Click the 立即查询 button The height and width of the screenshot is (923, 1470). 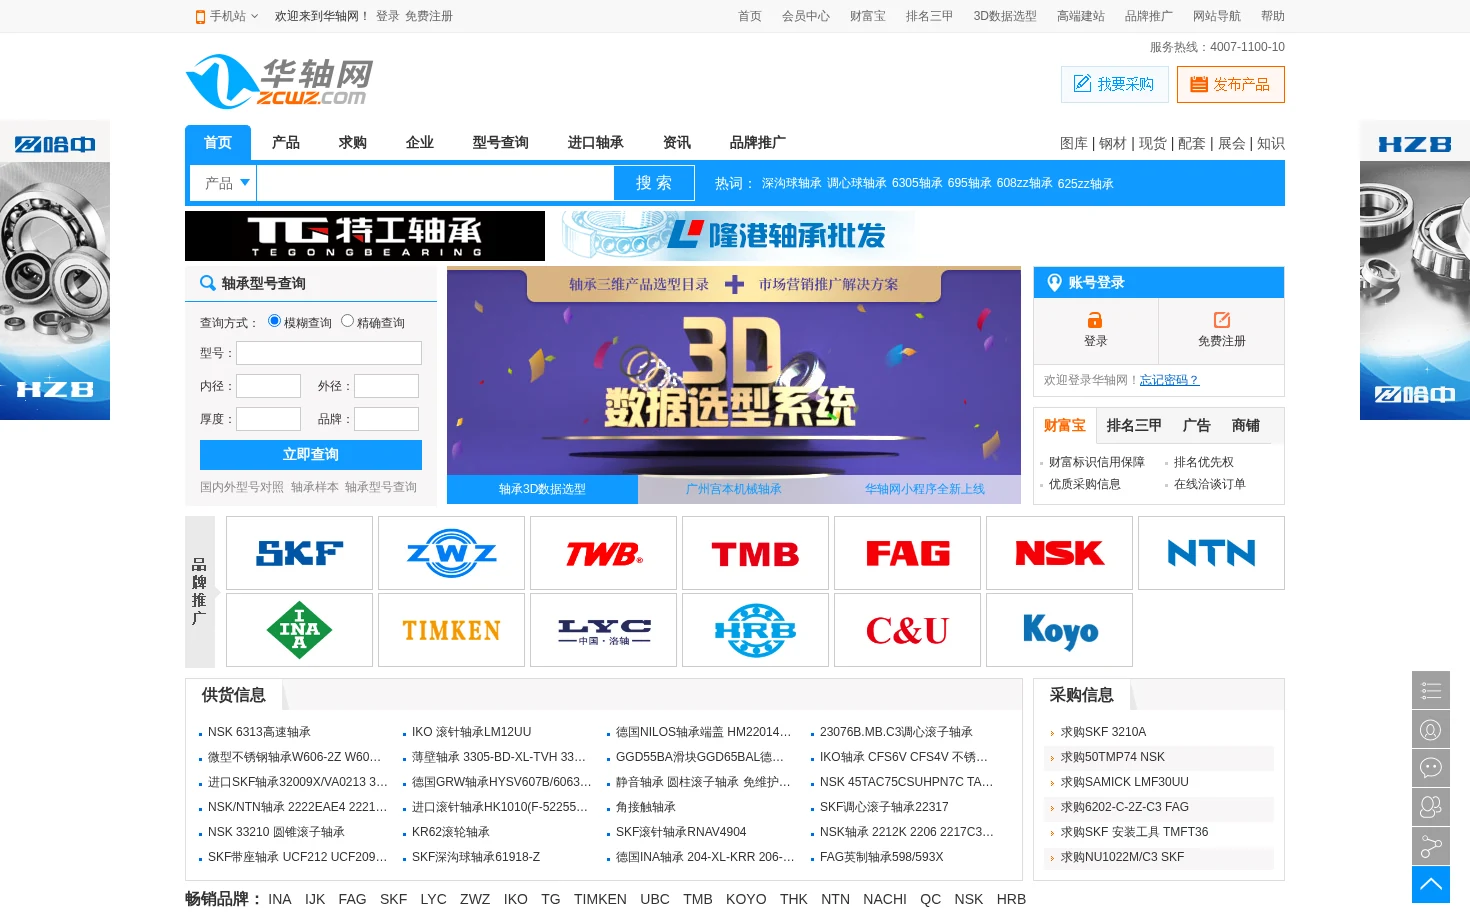(311, 455)
